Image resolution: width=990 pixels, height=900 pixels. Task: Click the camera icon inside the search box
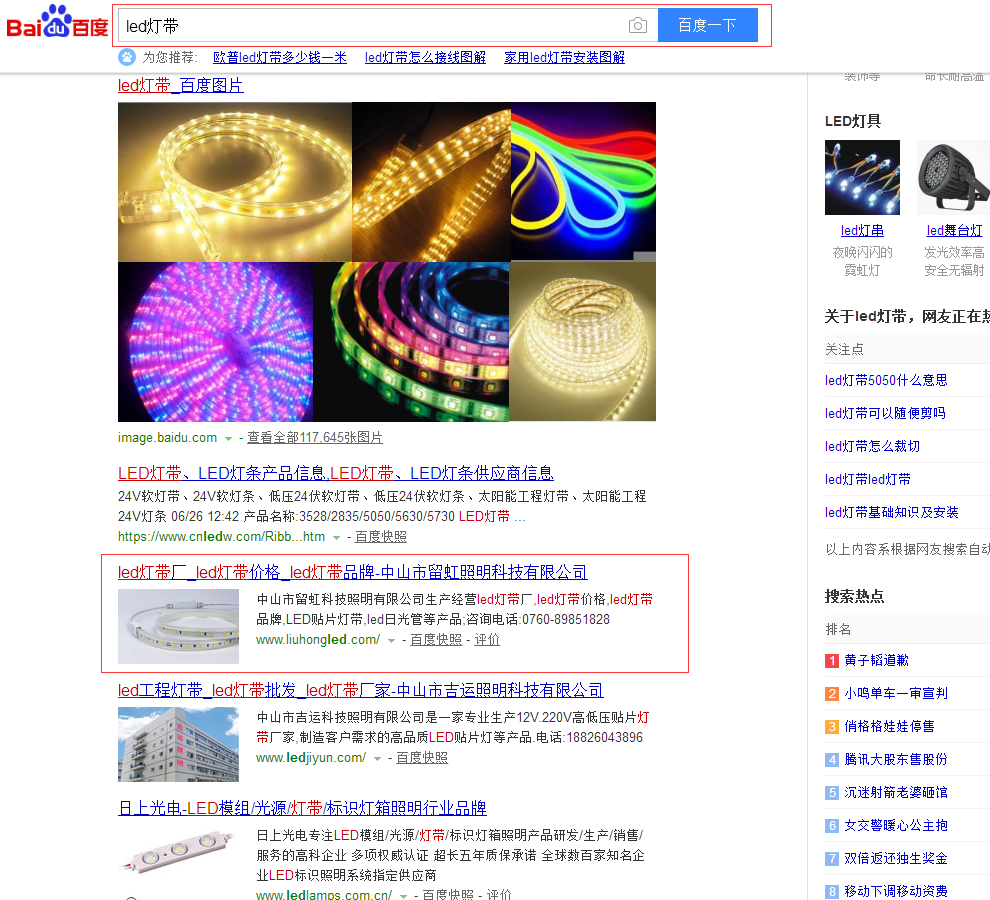pyautogui.click(x=637, y=25)
